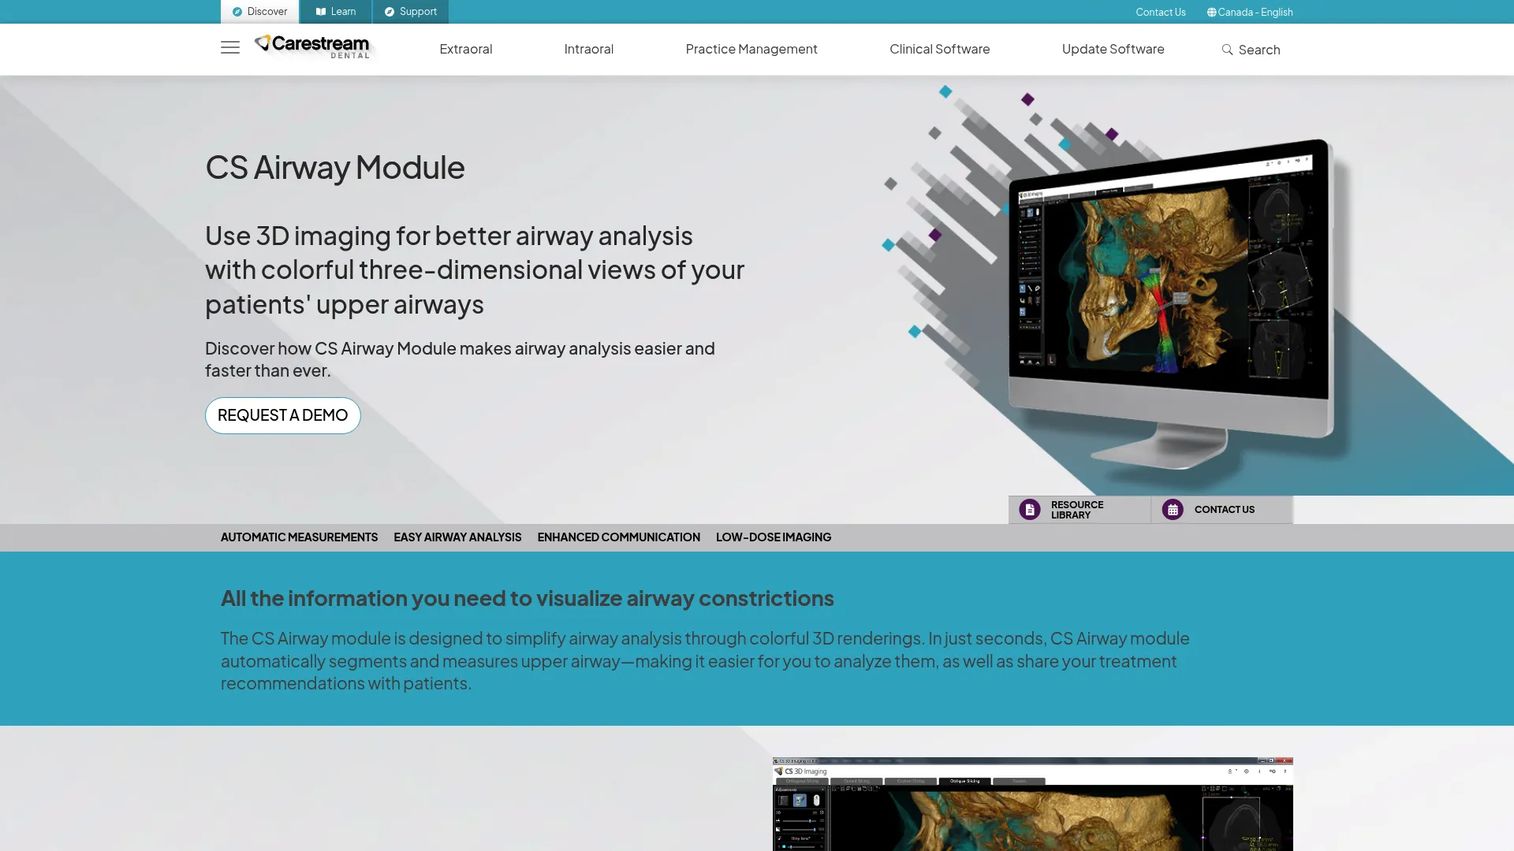Open the hamburger menu icon

pos(230,47)
